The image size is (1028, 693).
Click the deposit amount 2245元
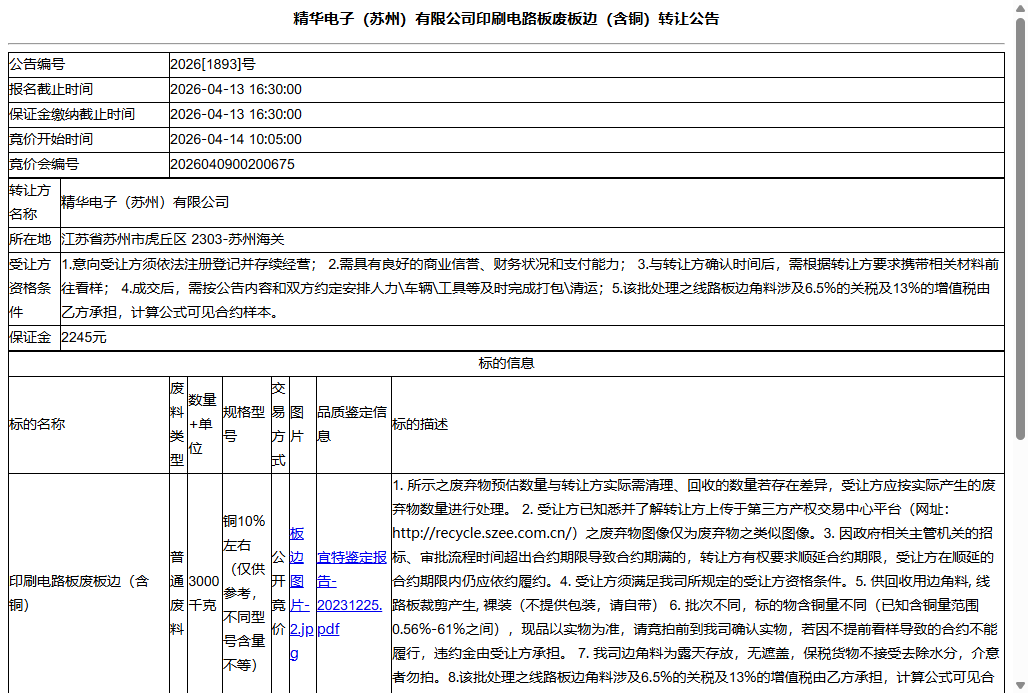point(84,338)
